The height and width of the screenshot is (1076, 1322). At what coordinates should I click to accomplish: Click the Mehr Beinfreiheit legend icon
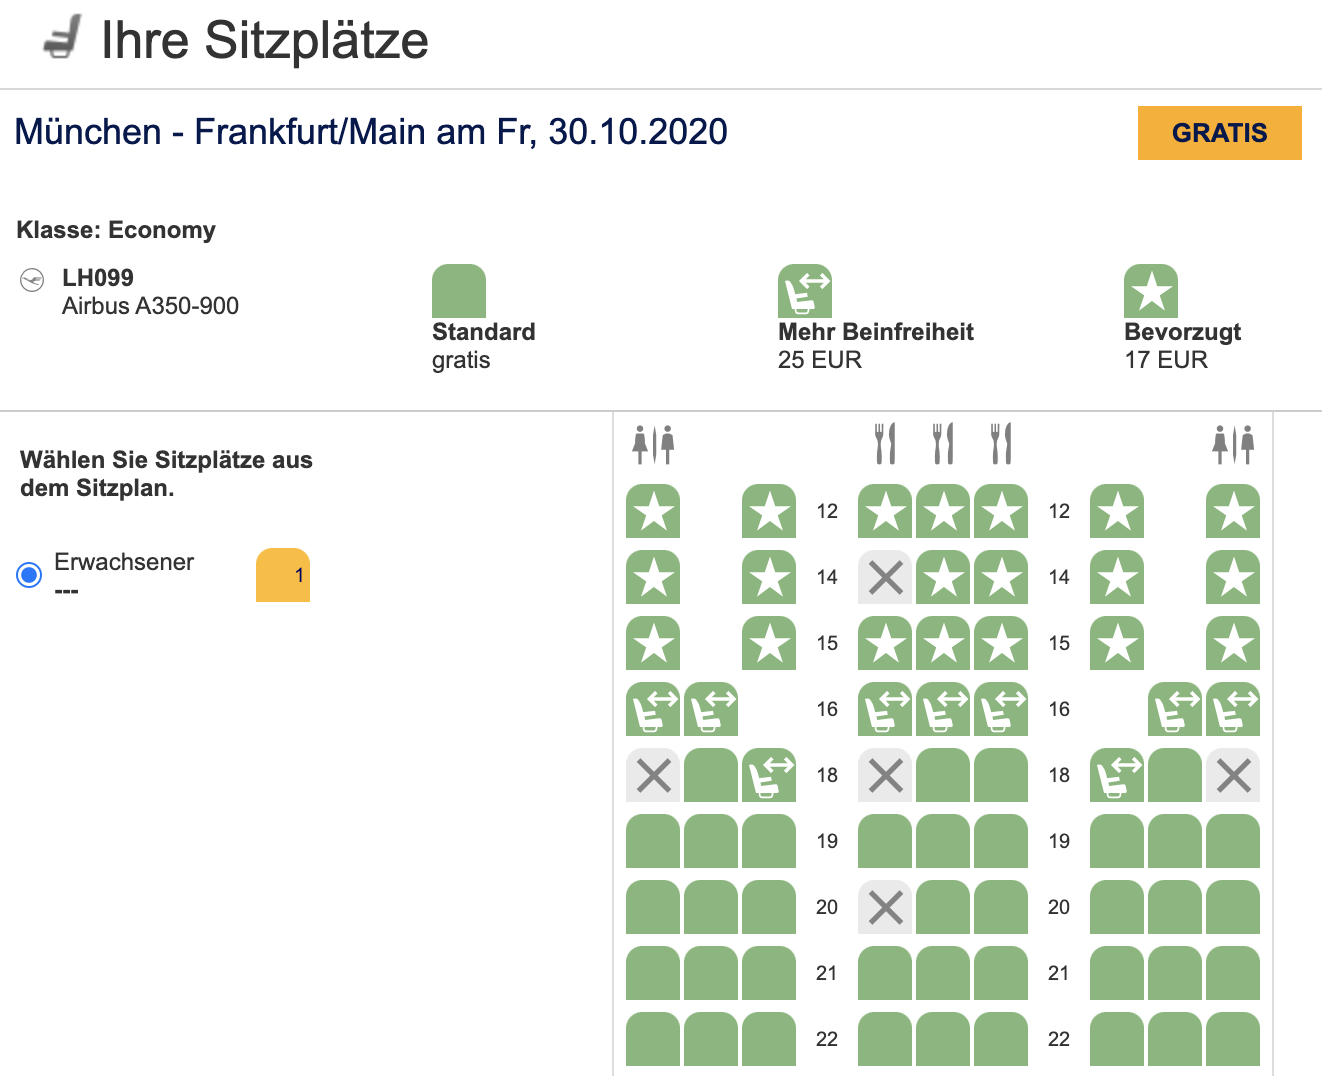click(x=805, y=291)
